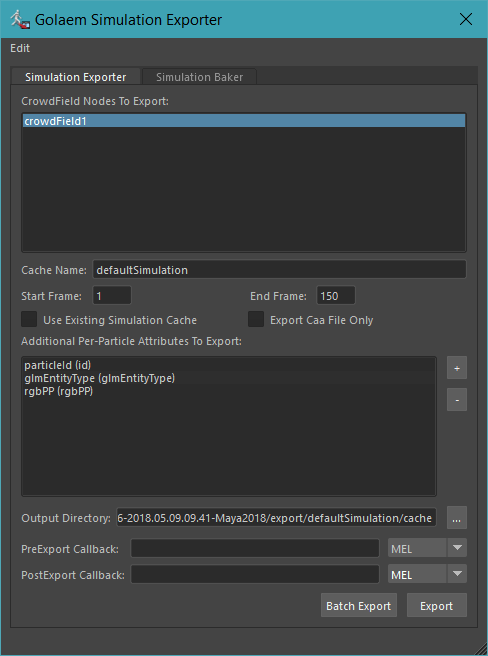488x656 pixels.
Task: Switch to the Simulation Baker tab
Action: (x=199, y=77)
